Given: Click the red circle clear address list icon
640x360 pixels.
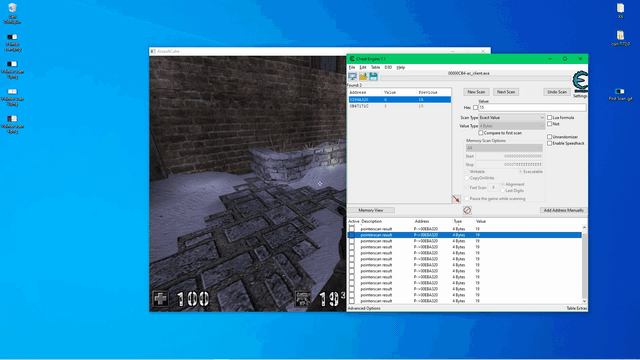Looking at the screenshot, I should coord(467,210).
